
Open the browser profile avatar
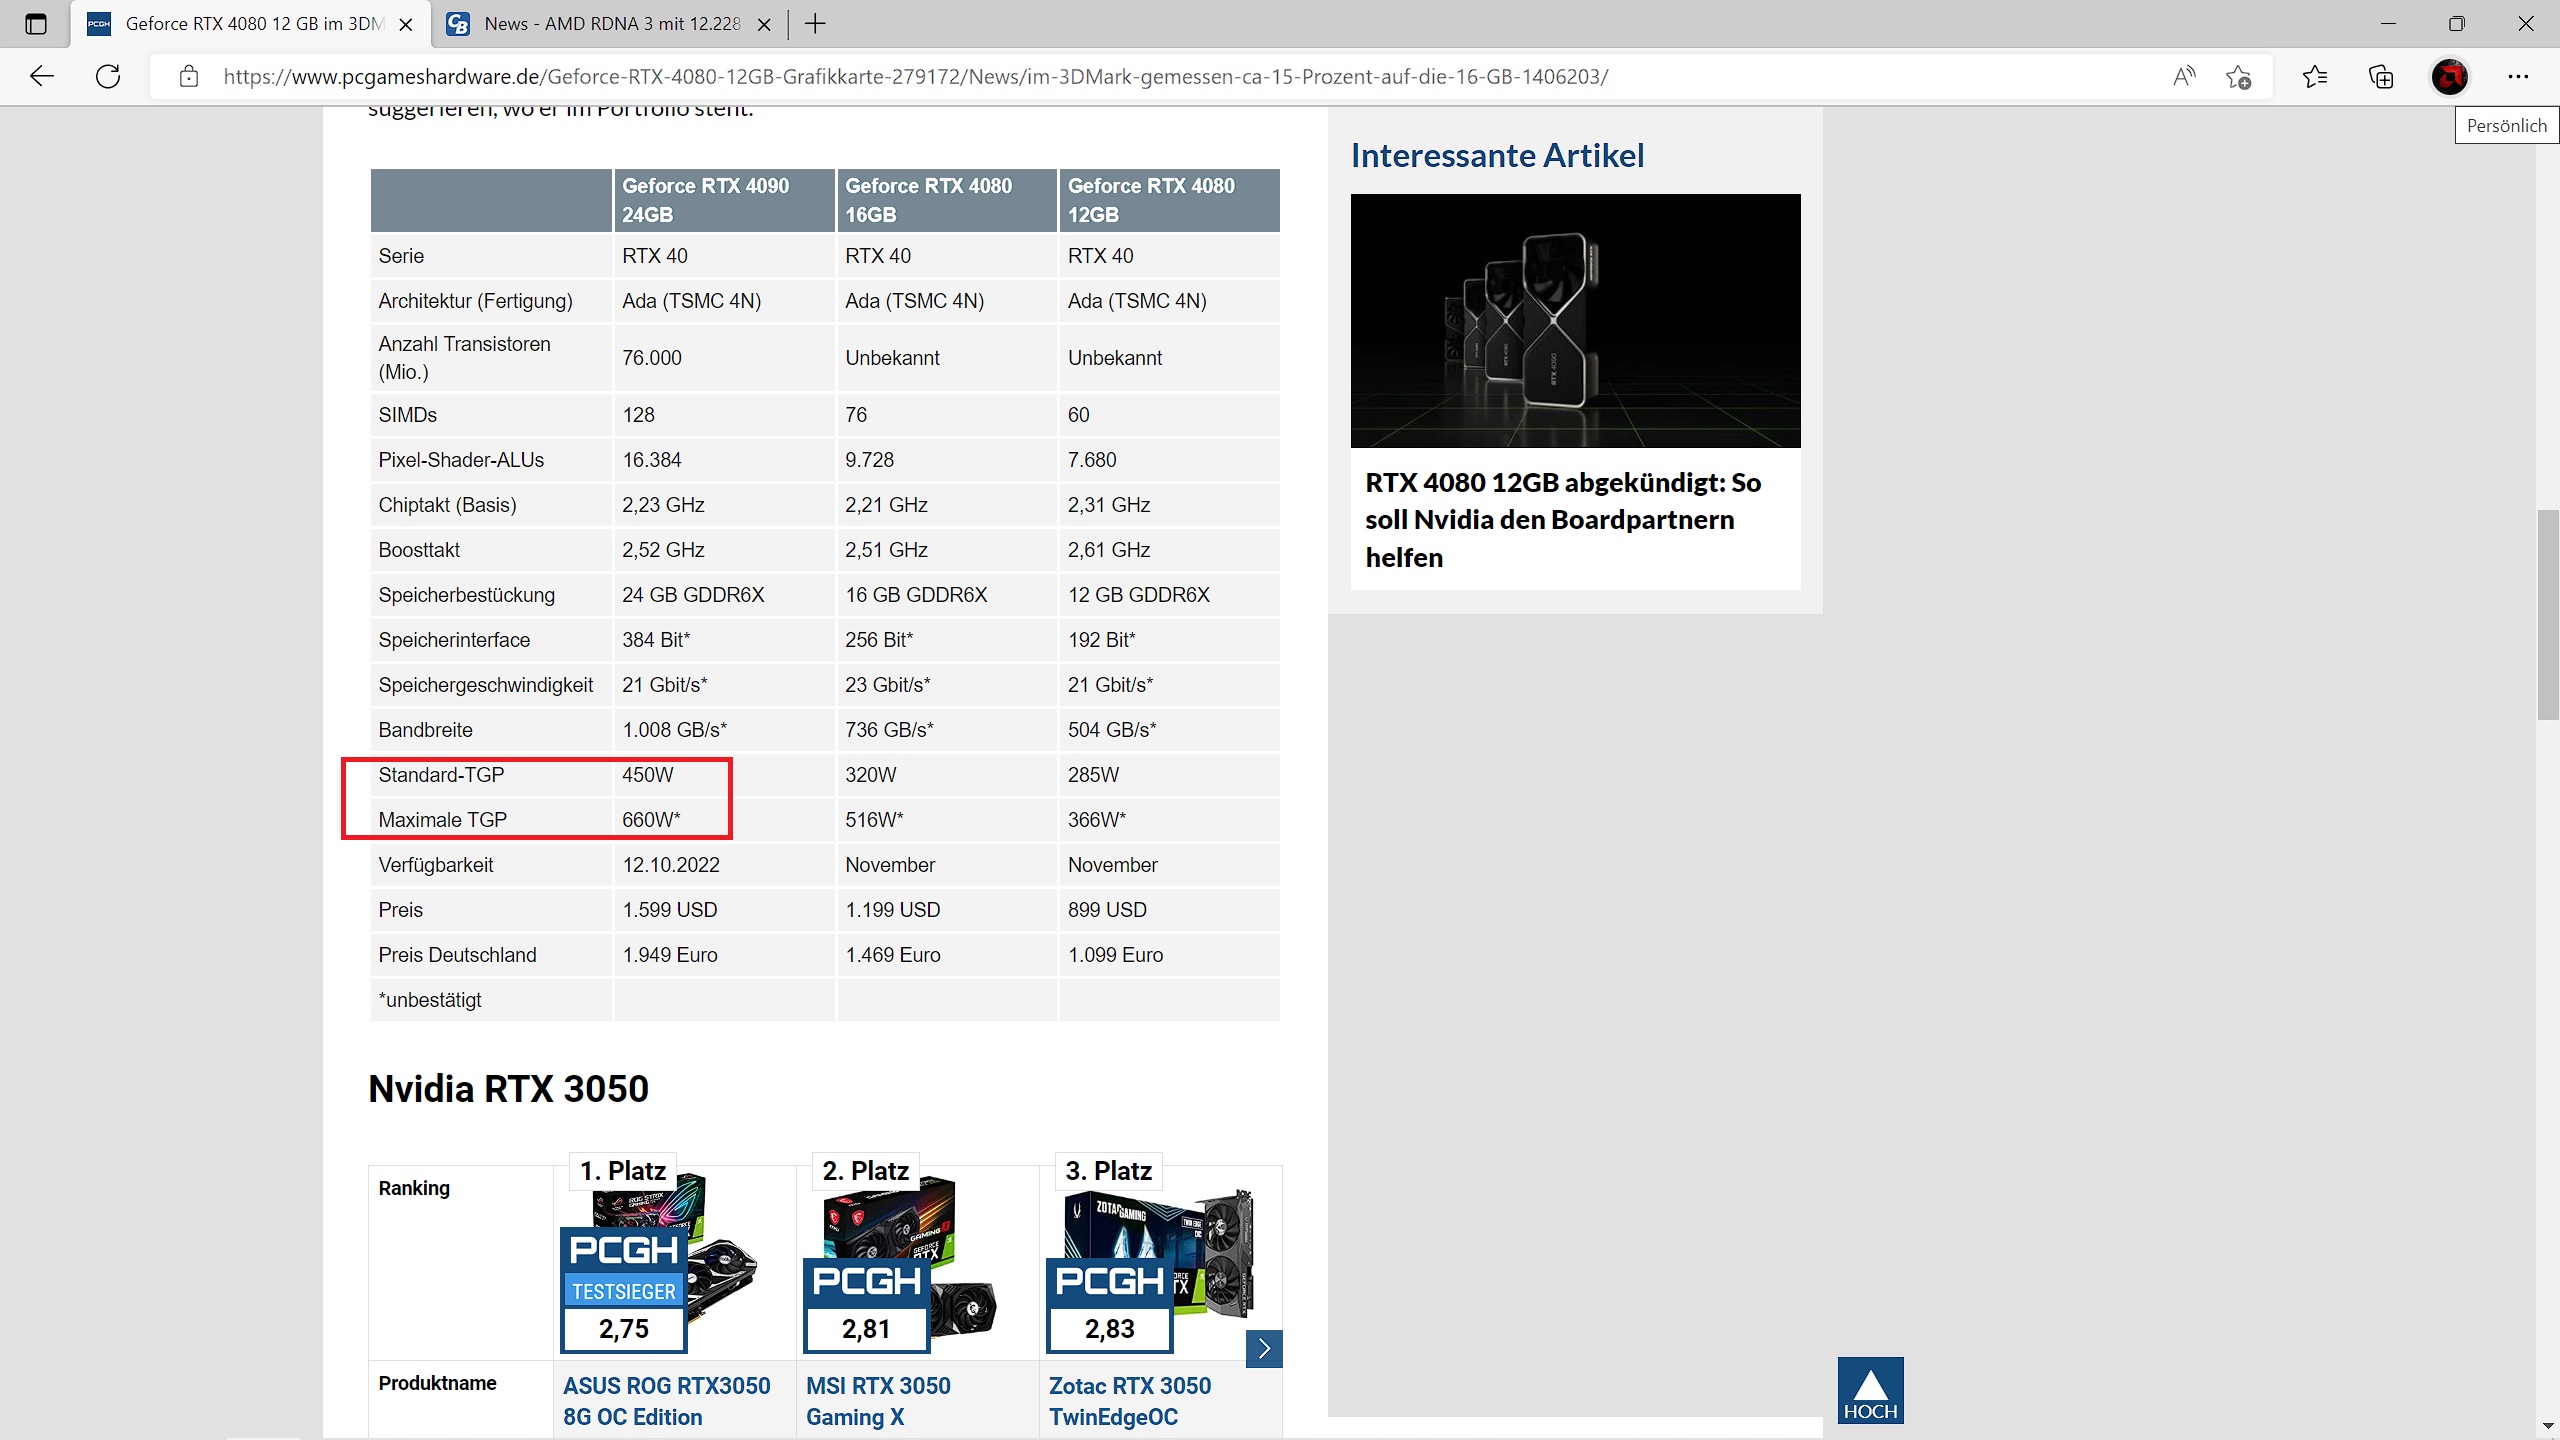tap(2449, 77)
